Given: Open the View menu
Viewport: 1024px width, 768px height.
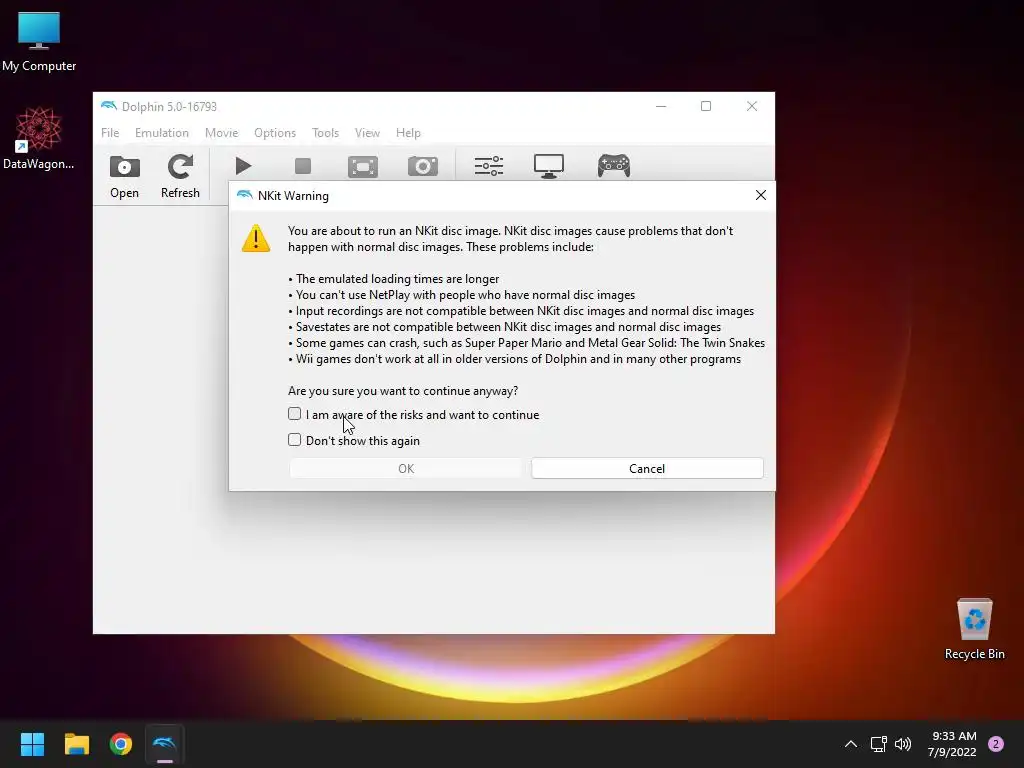Looking at the screenshot, I should (367, 133).
